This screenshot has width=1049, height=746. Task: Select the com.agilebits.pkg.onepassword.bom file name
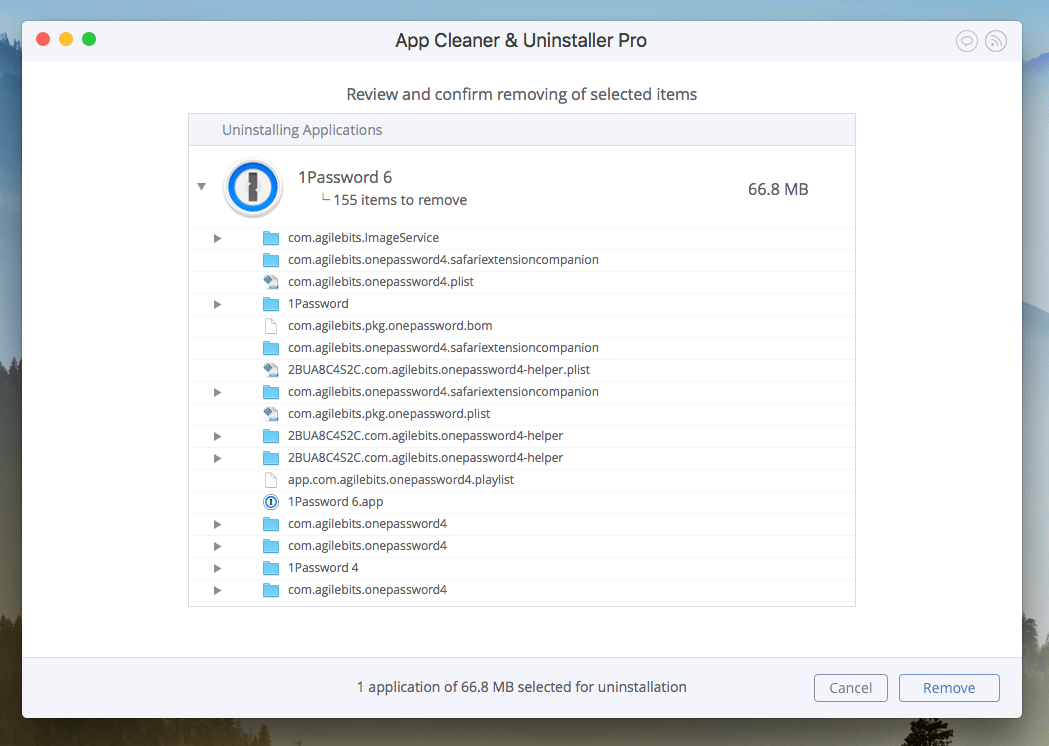click(x=390, y=326)
